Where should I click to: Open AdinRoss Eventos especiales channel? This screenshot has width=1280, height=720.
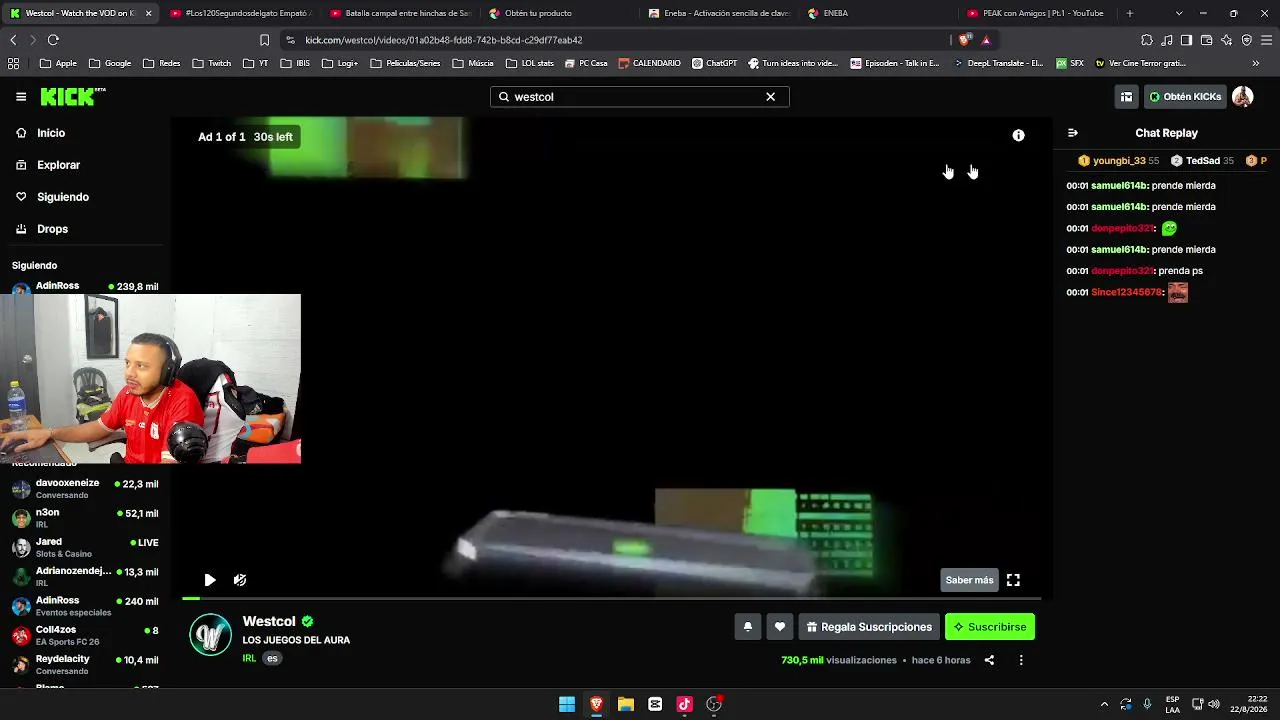84,606
